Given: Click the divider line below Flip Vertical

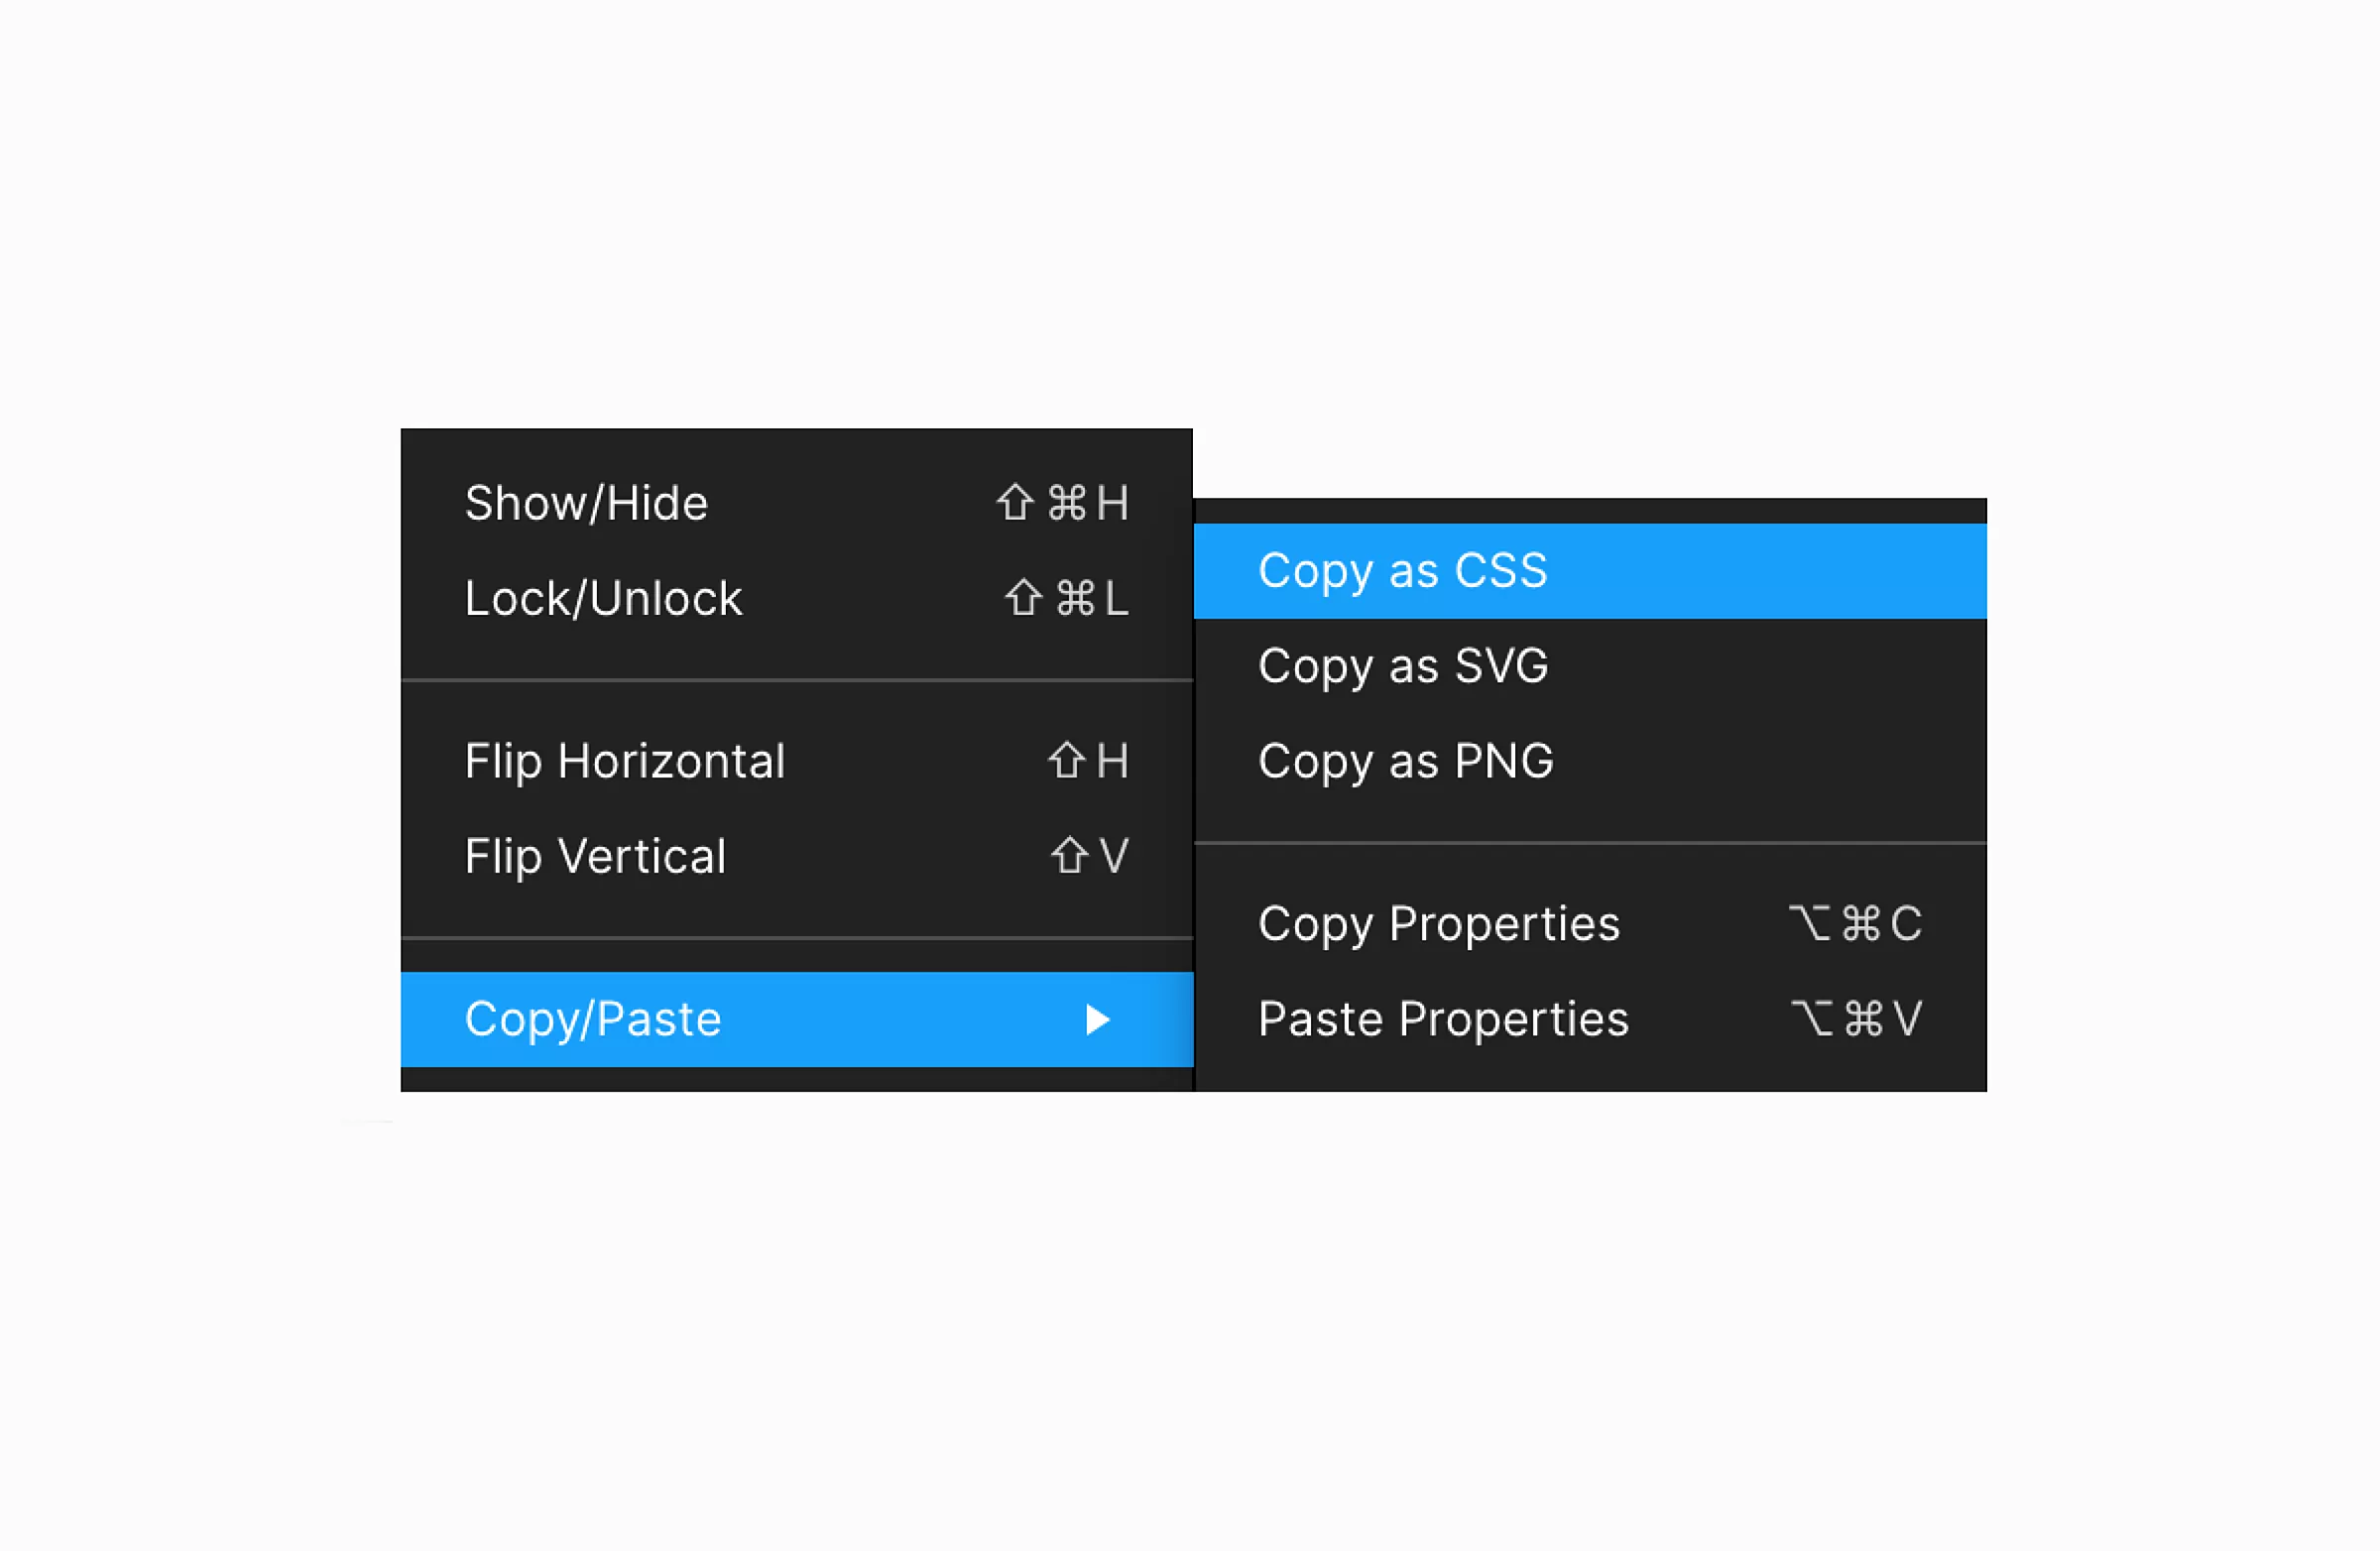Looking at the screenshot, I should [797, 938].
